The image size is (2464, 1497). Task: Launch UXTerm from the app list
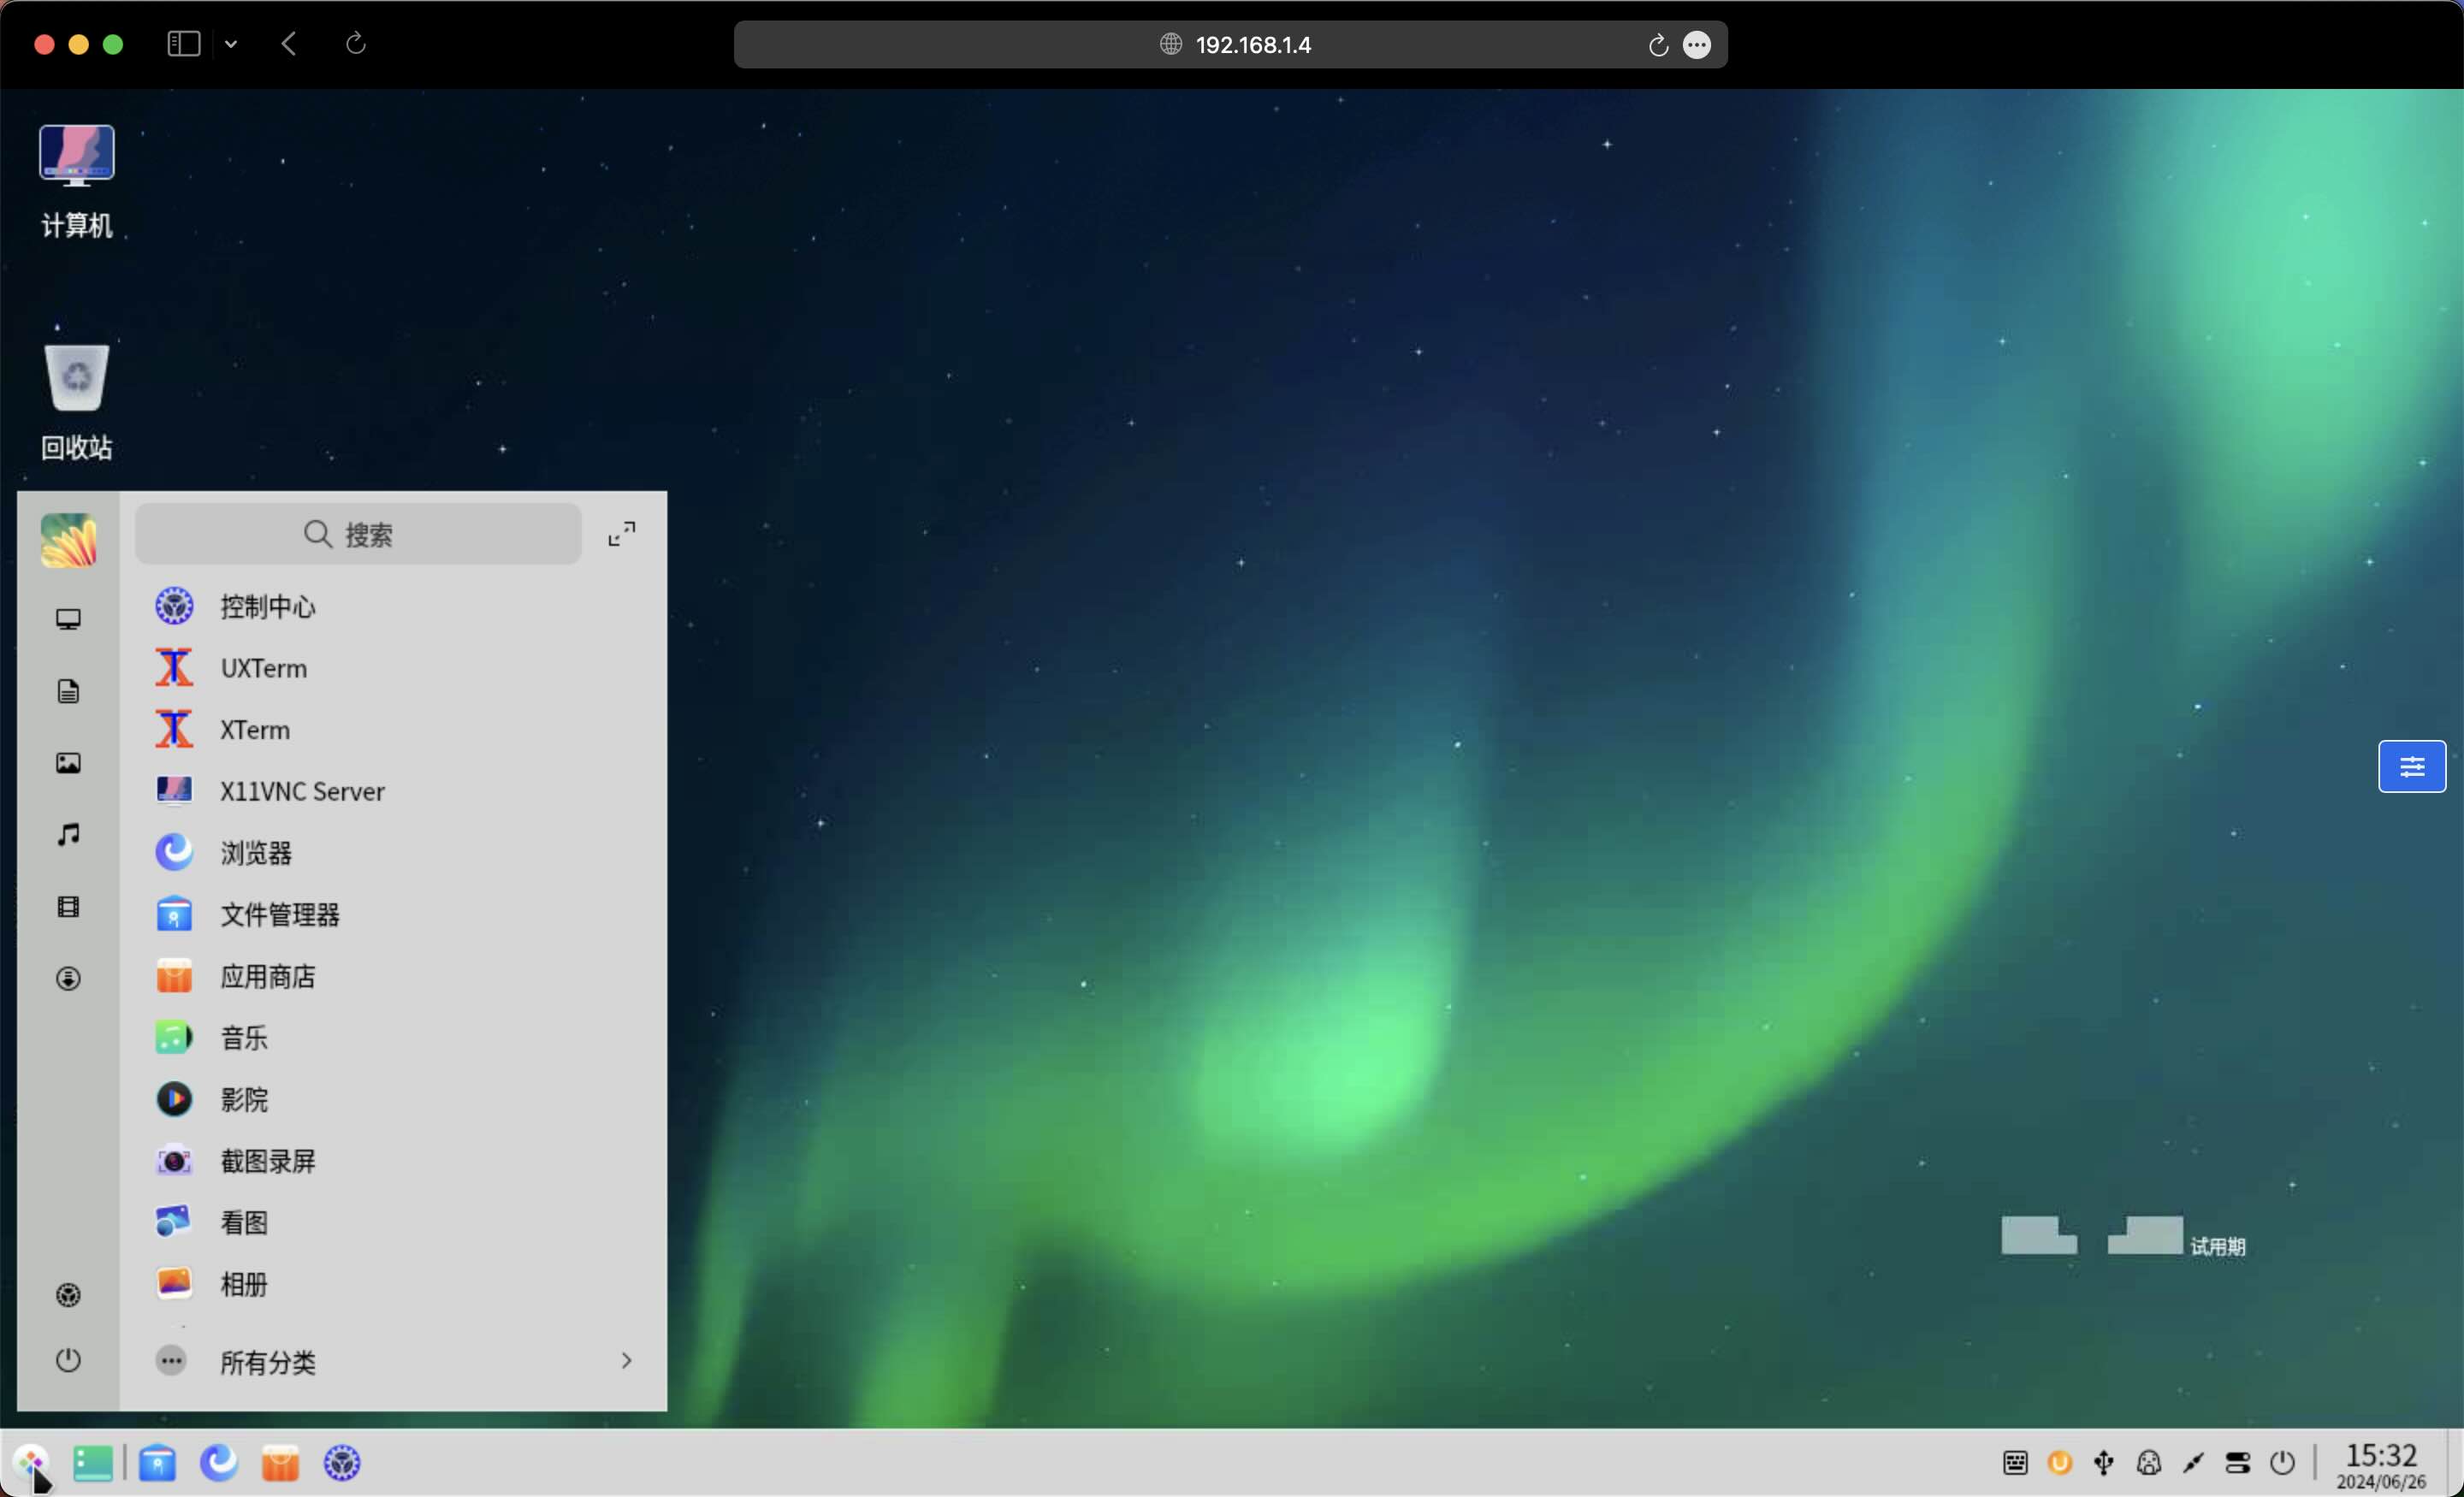coord(262,668)
